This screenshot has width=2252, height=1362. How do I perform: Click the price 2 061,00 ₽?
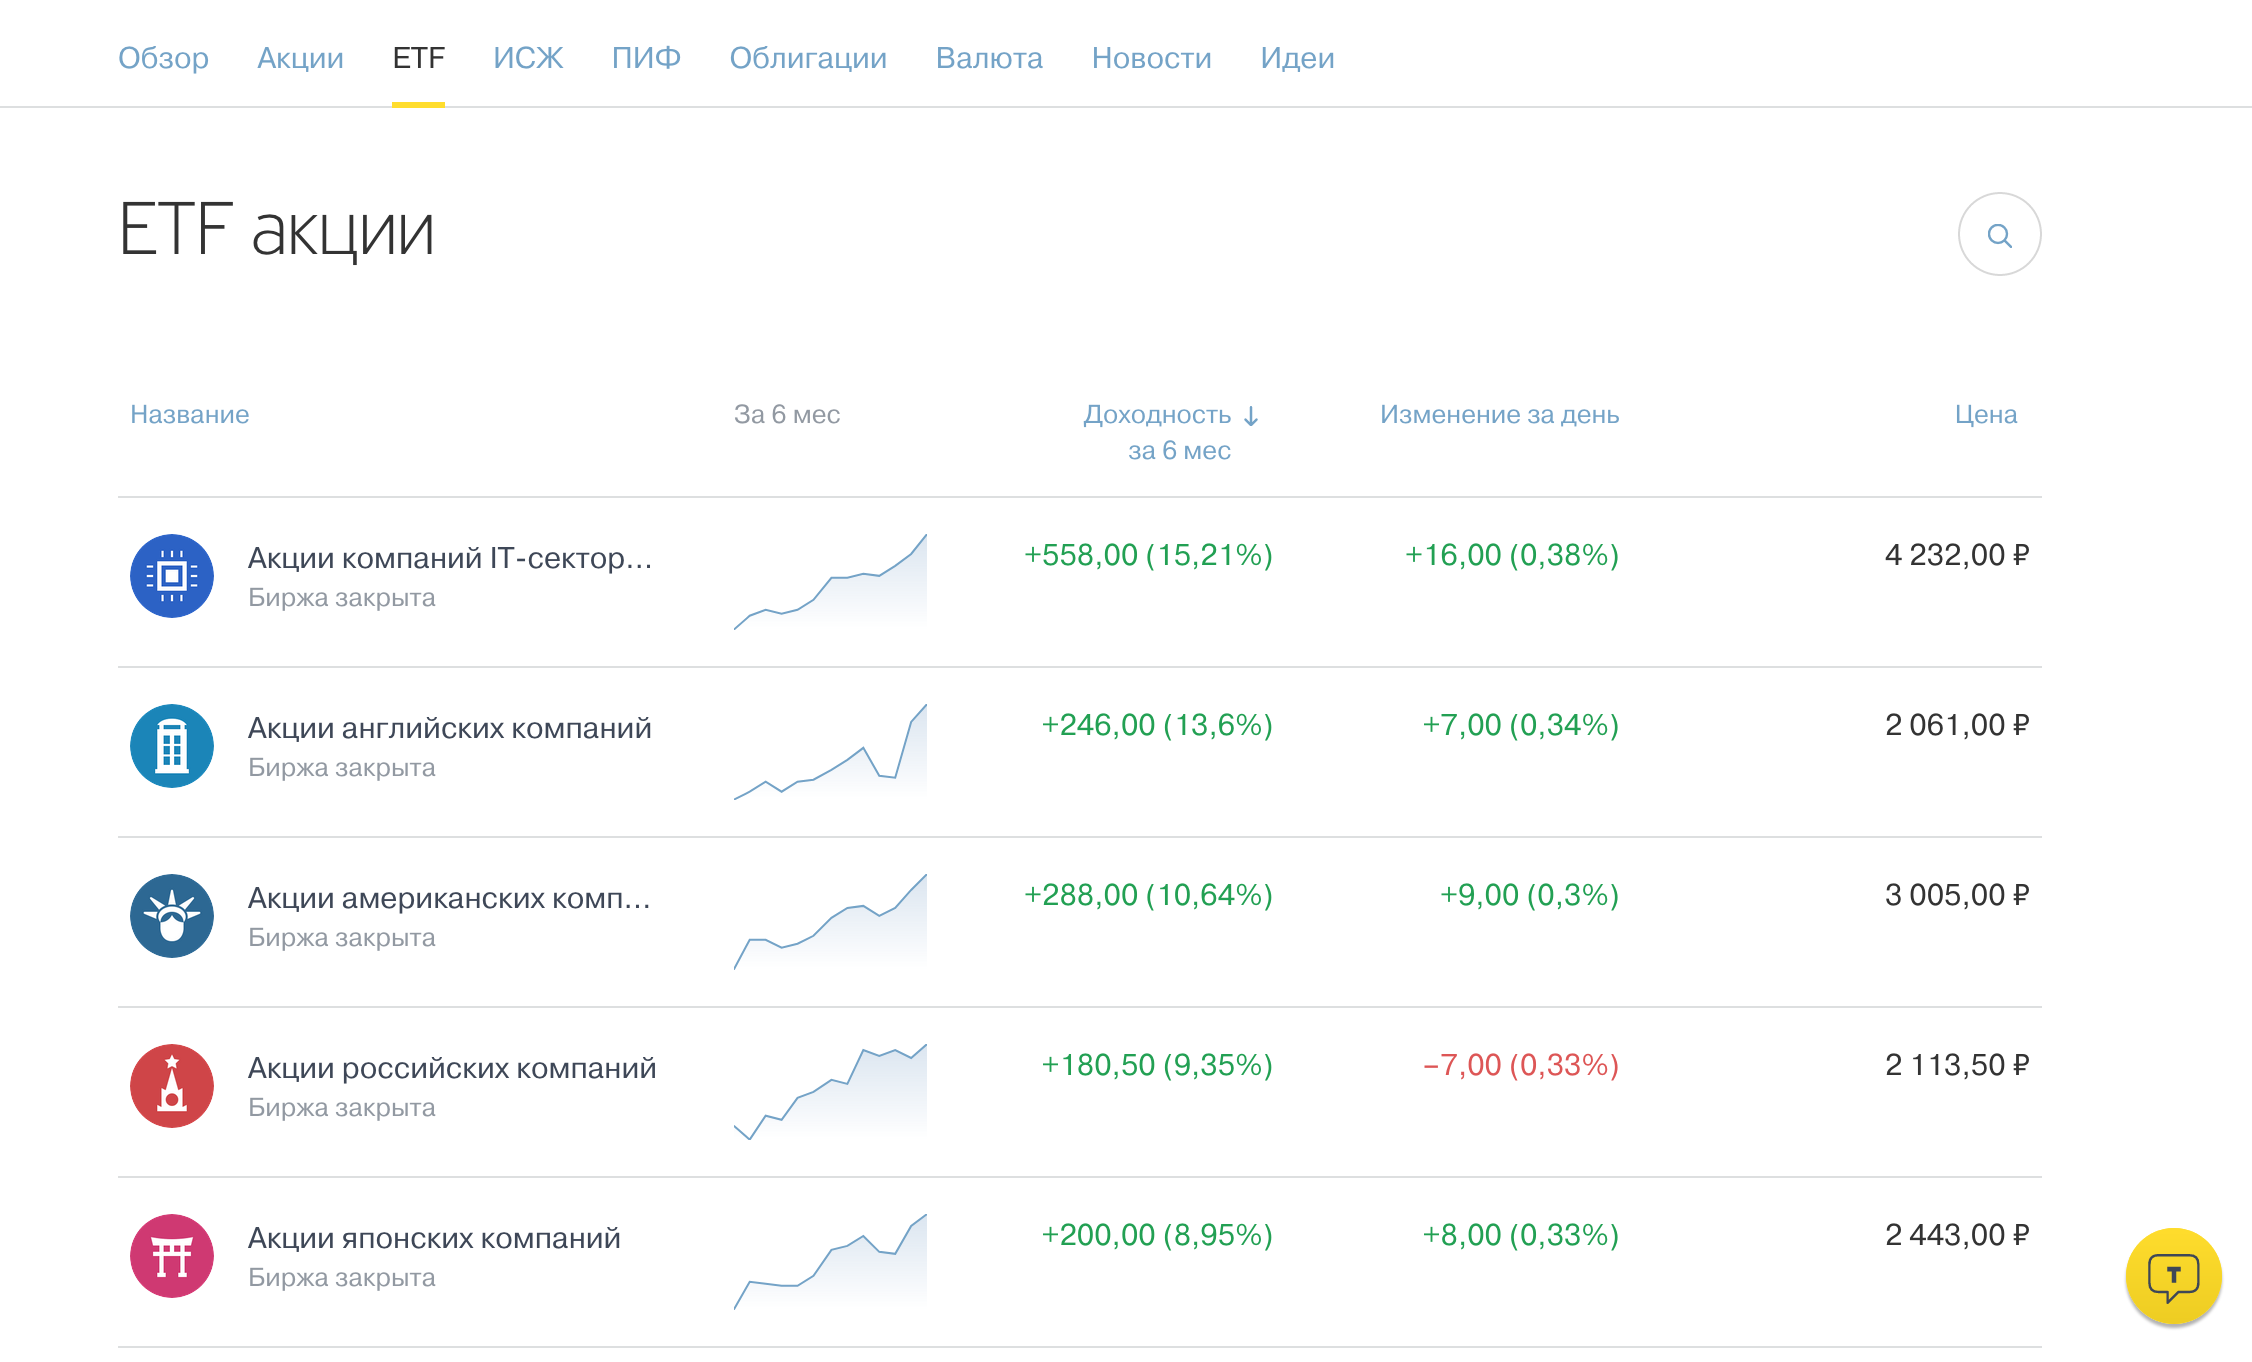(x=1957, y=725)
